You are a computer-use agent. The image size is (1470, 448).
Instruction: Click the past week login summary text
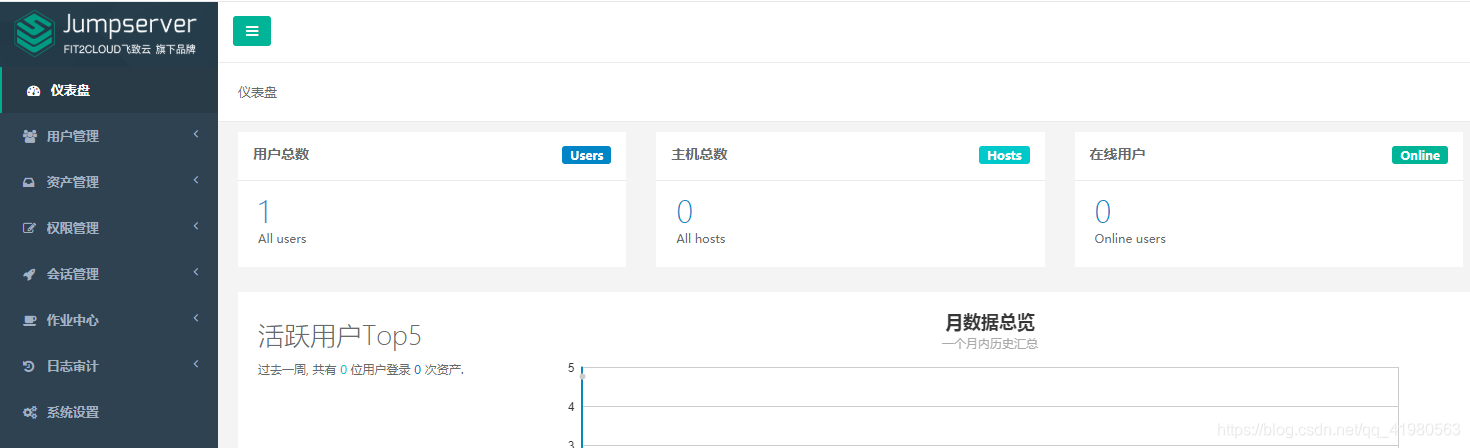click(x=361, y=370)
